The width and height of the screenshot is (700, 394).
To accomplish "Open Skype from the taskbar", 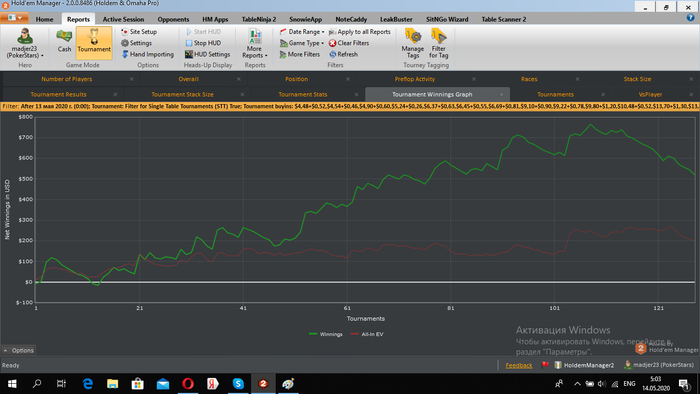I will 238,384.
